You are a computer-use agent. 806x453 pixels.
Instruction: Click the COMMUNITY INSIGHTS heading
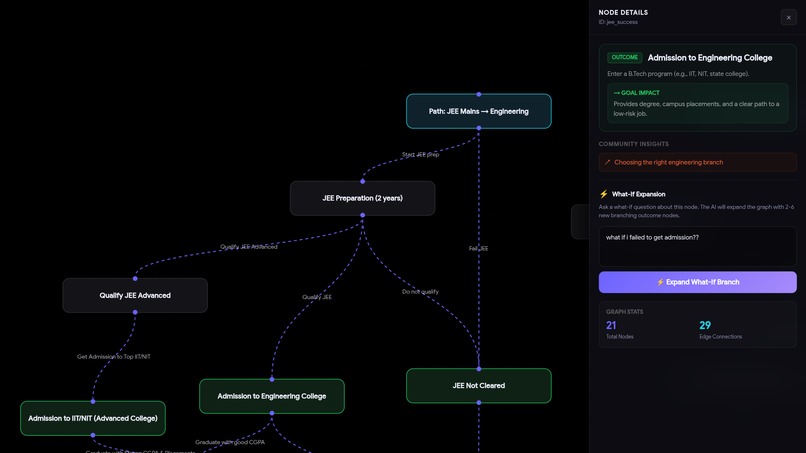click(x=633, y=144)
